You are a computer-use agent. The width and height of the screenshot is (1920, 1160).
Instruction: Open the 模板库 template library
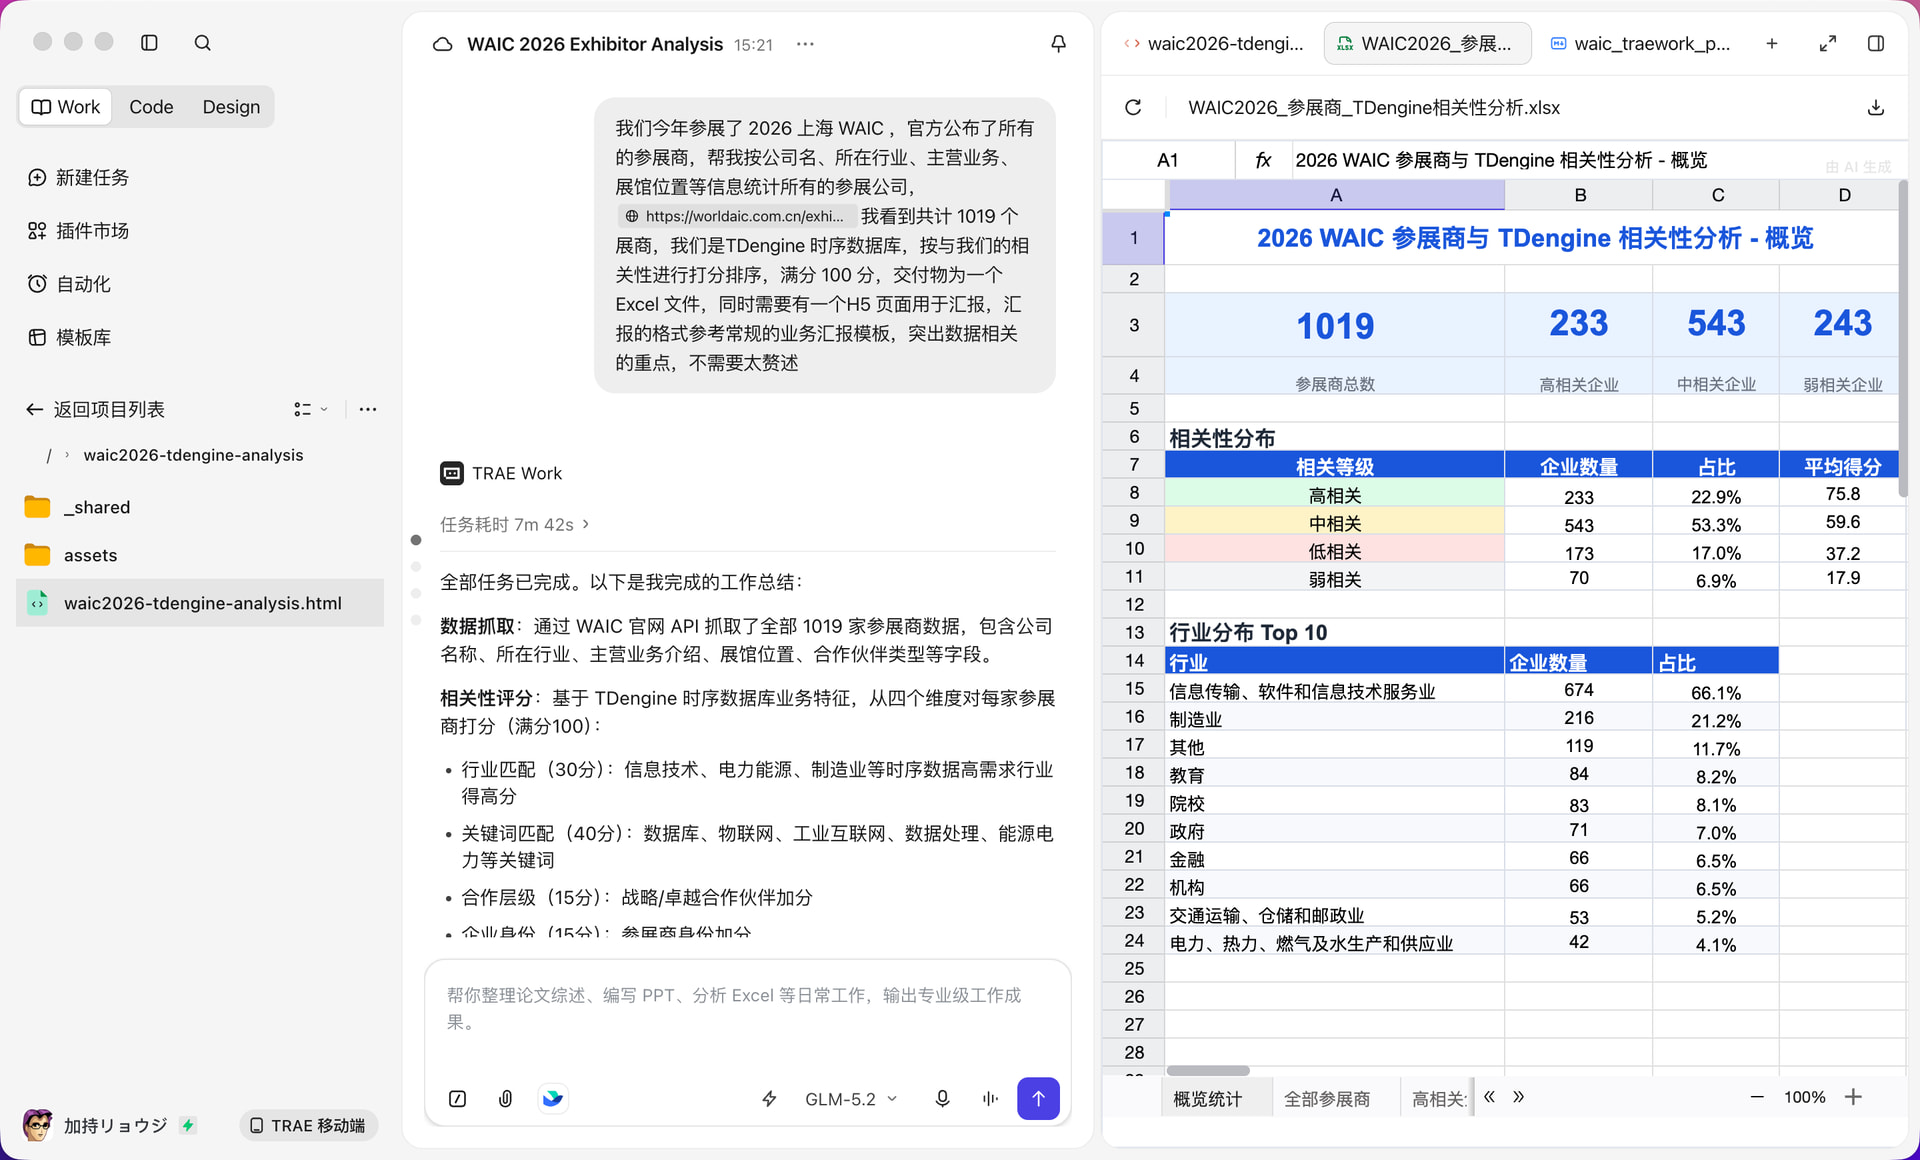(69, 337)
